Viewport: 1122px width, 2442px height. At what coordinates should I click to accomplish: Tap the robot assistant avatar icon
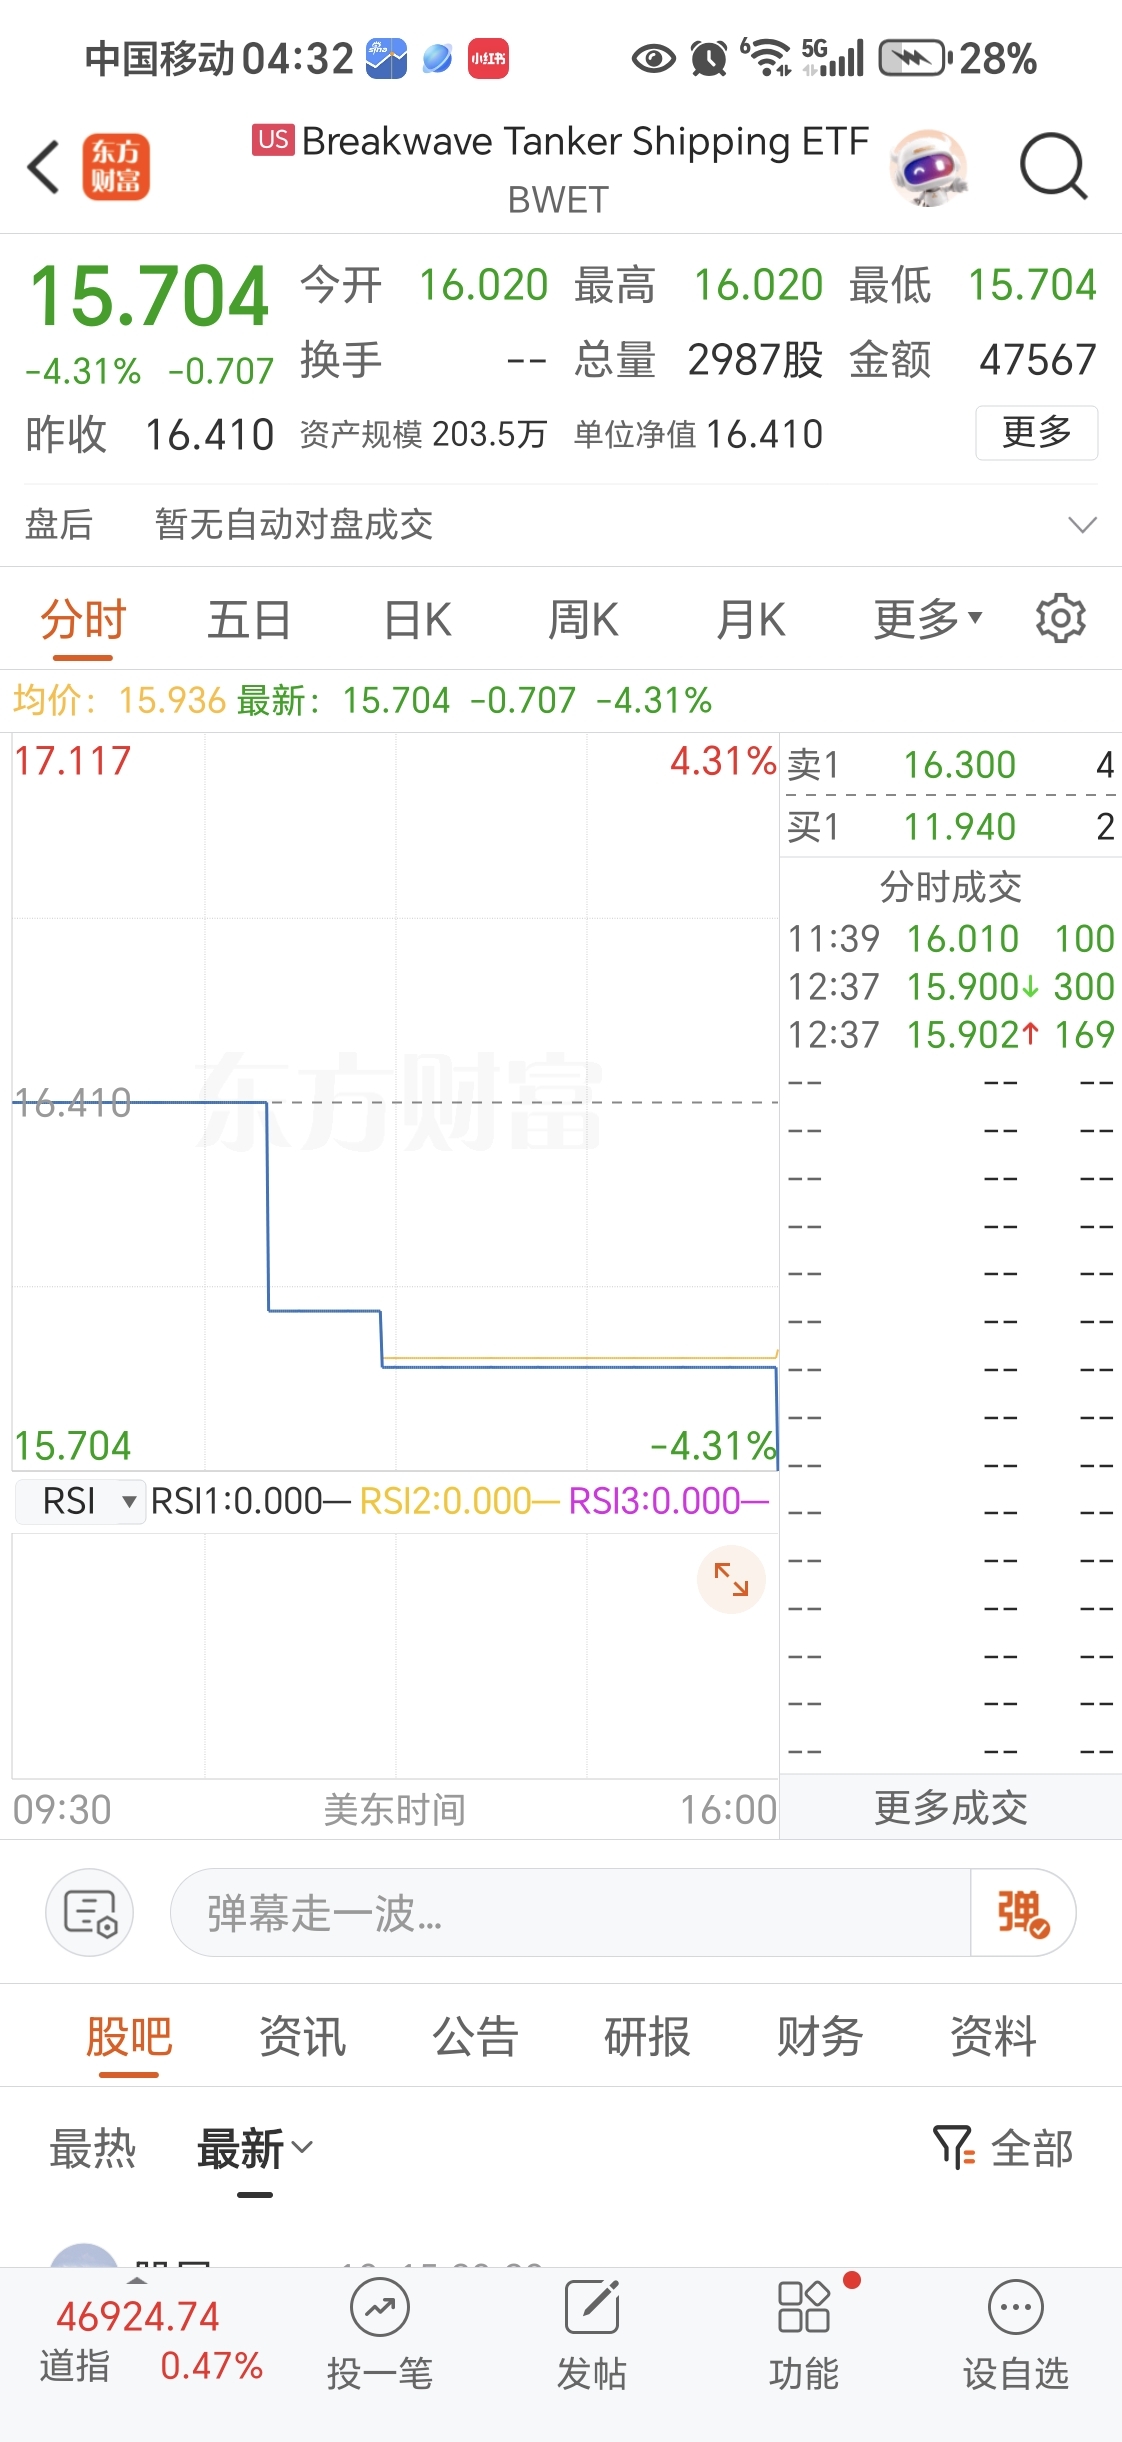coord(927,168)
